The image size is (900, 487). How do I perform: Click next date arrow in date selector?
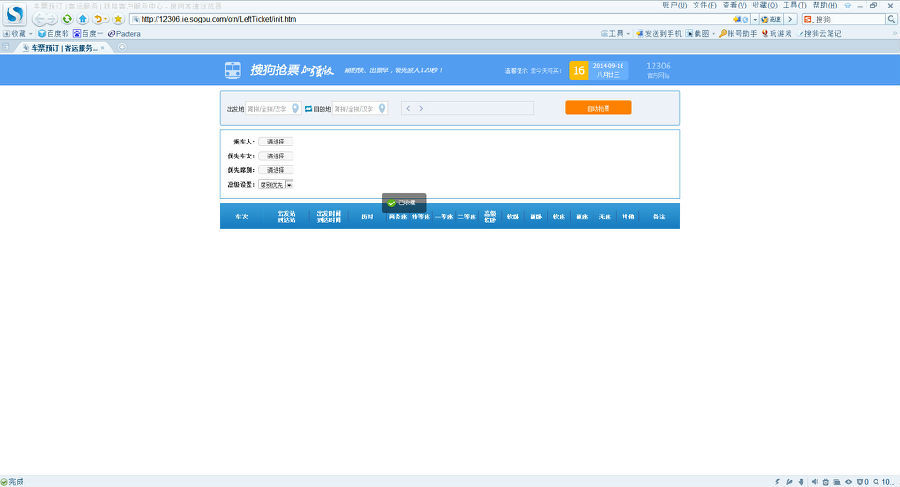pyautogui.click(x=421, y=108)
